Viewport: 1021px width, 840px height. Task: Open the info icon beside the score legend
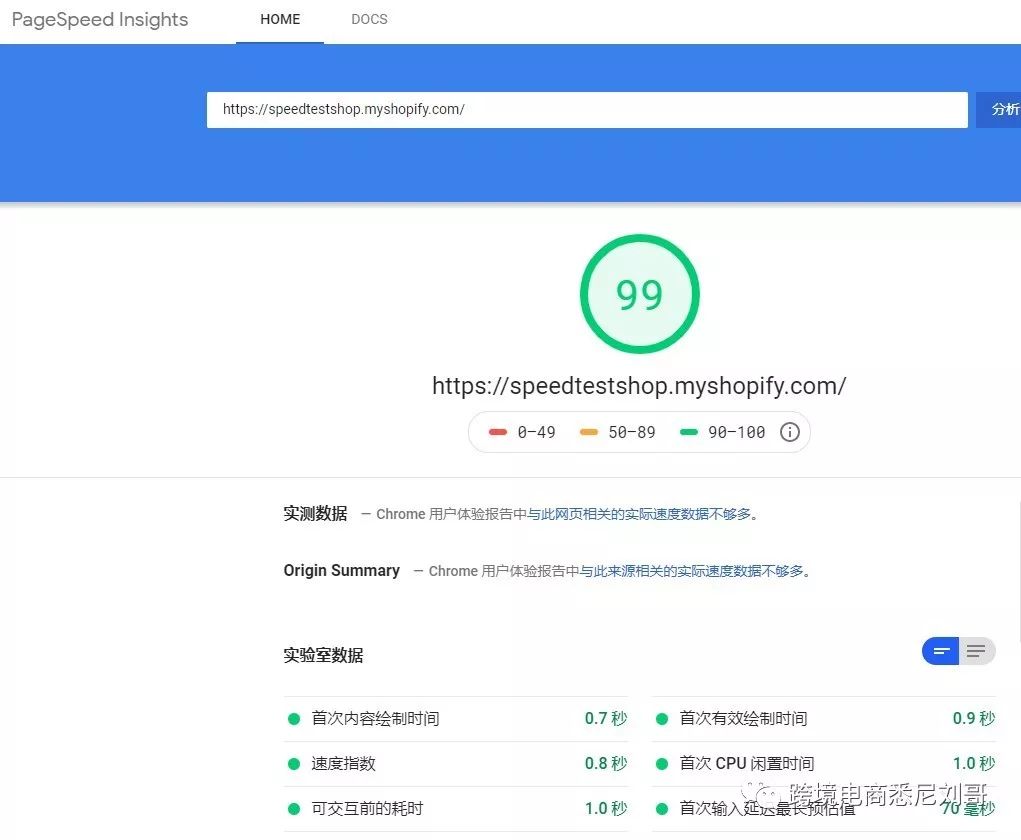[x=789, y=432]
